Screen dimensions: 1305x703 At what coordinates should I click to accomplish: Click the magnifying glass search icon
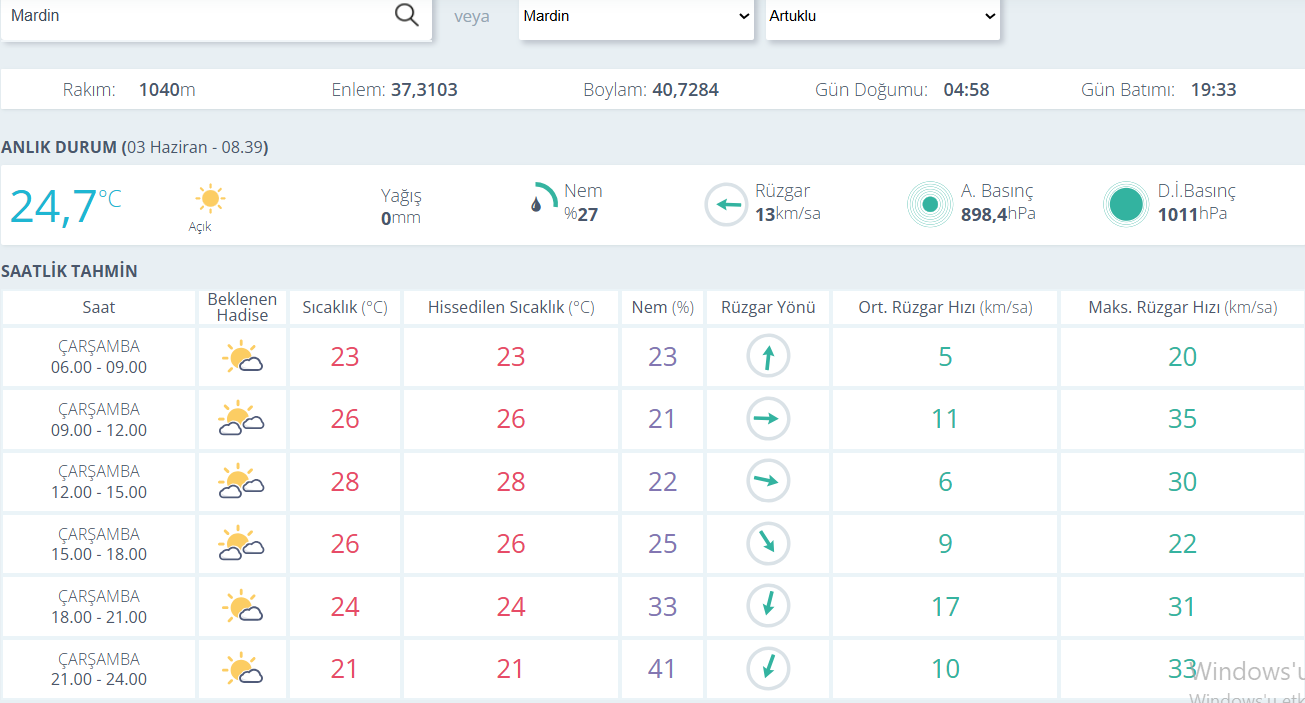coord(406,15)
